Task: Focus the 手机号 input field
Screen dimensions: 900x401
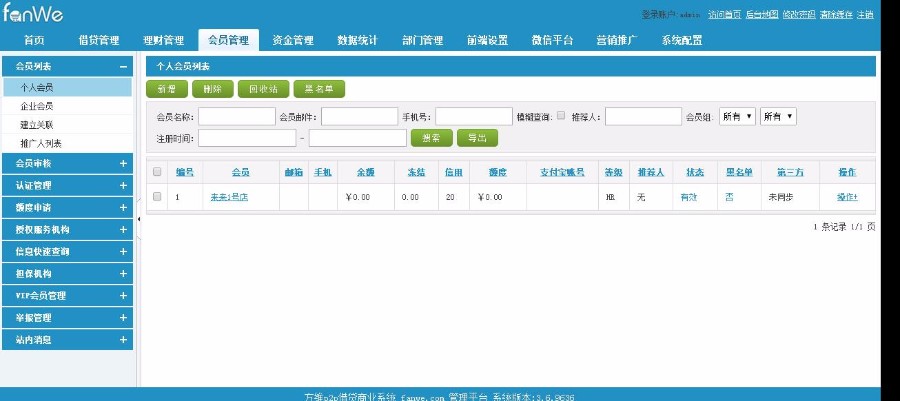Action: pyautogui.click(x=474, y=116)
